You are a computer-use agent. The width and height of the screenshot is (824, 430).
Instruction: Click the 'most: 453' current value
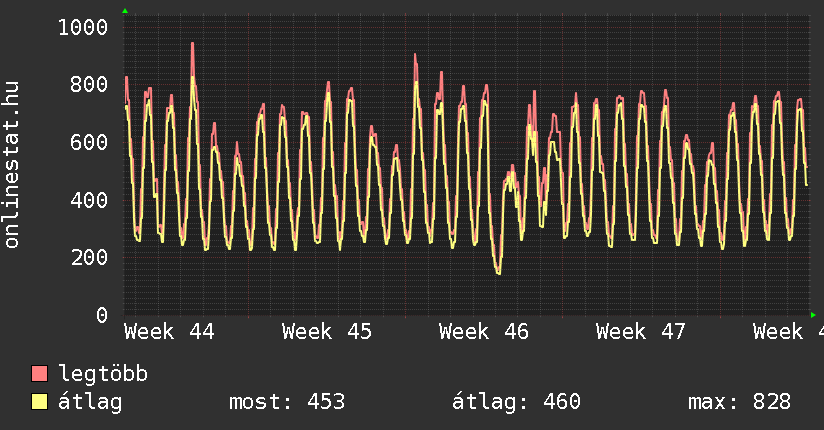coord(287,402)
